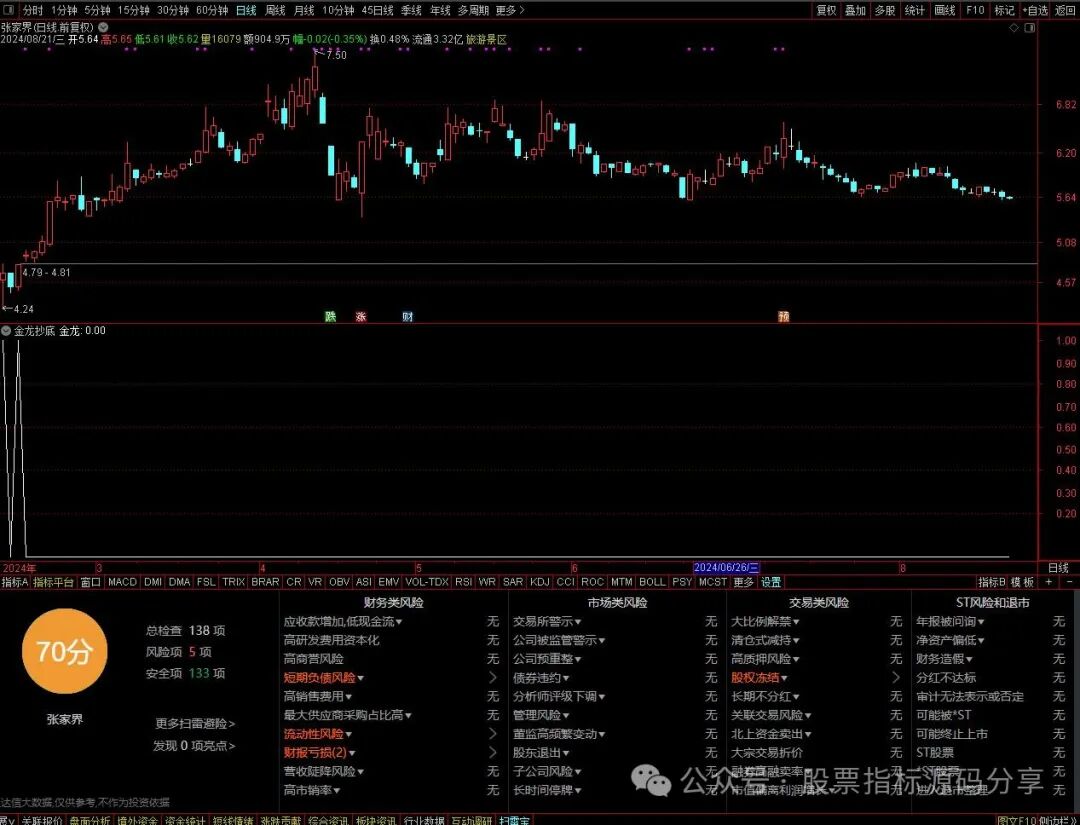Image resolution: width=1080 pixels, height=825 pixels.
Task: Expand 年报被问询 dropdown
Action: [981, 622]
